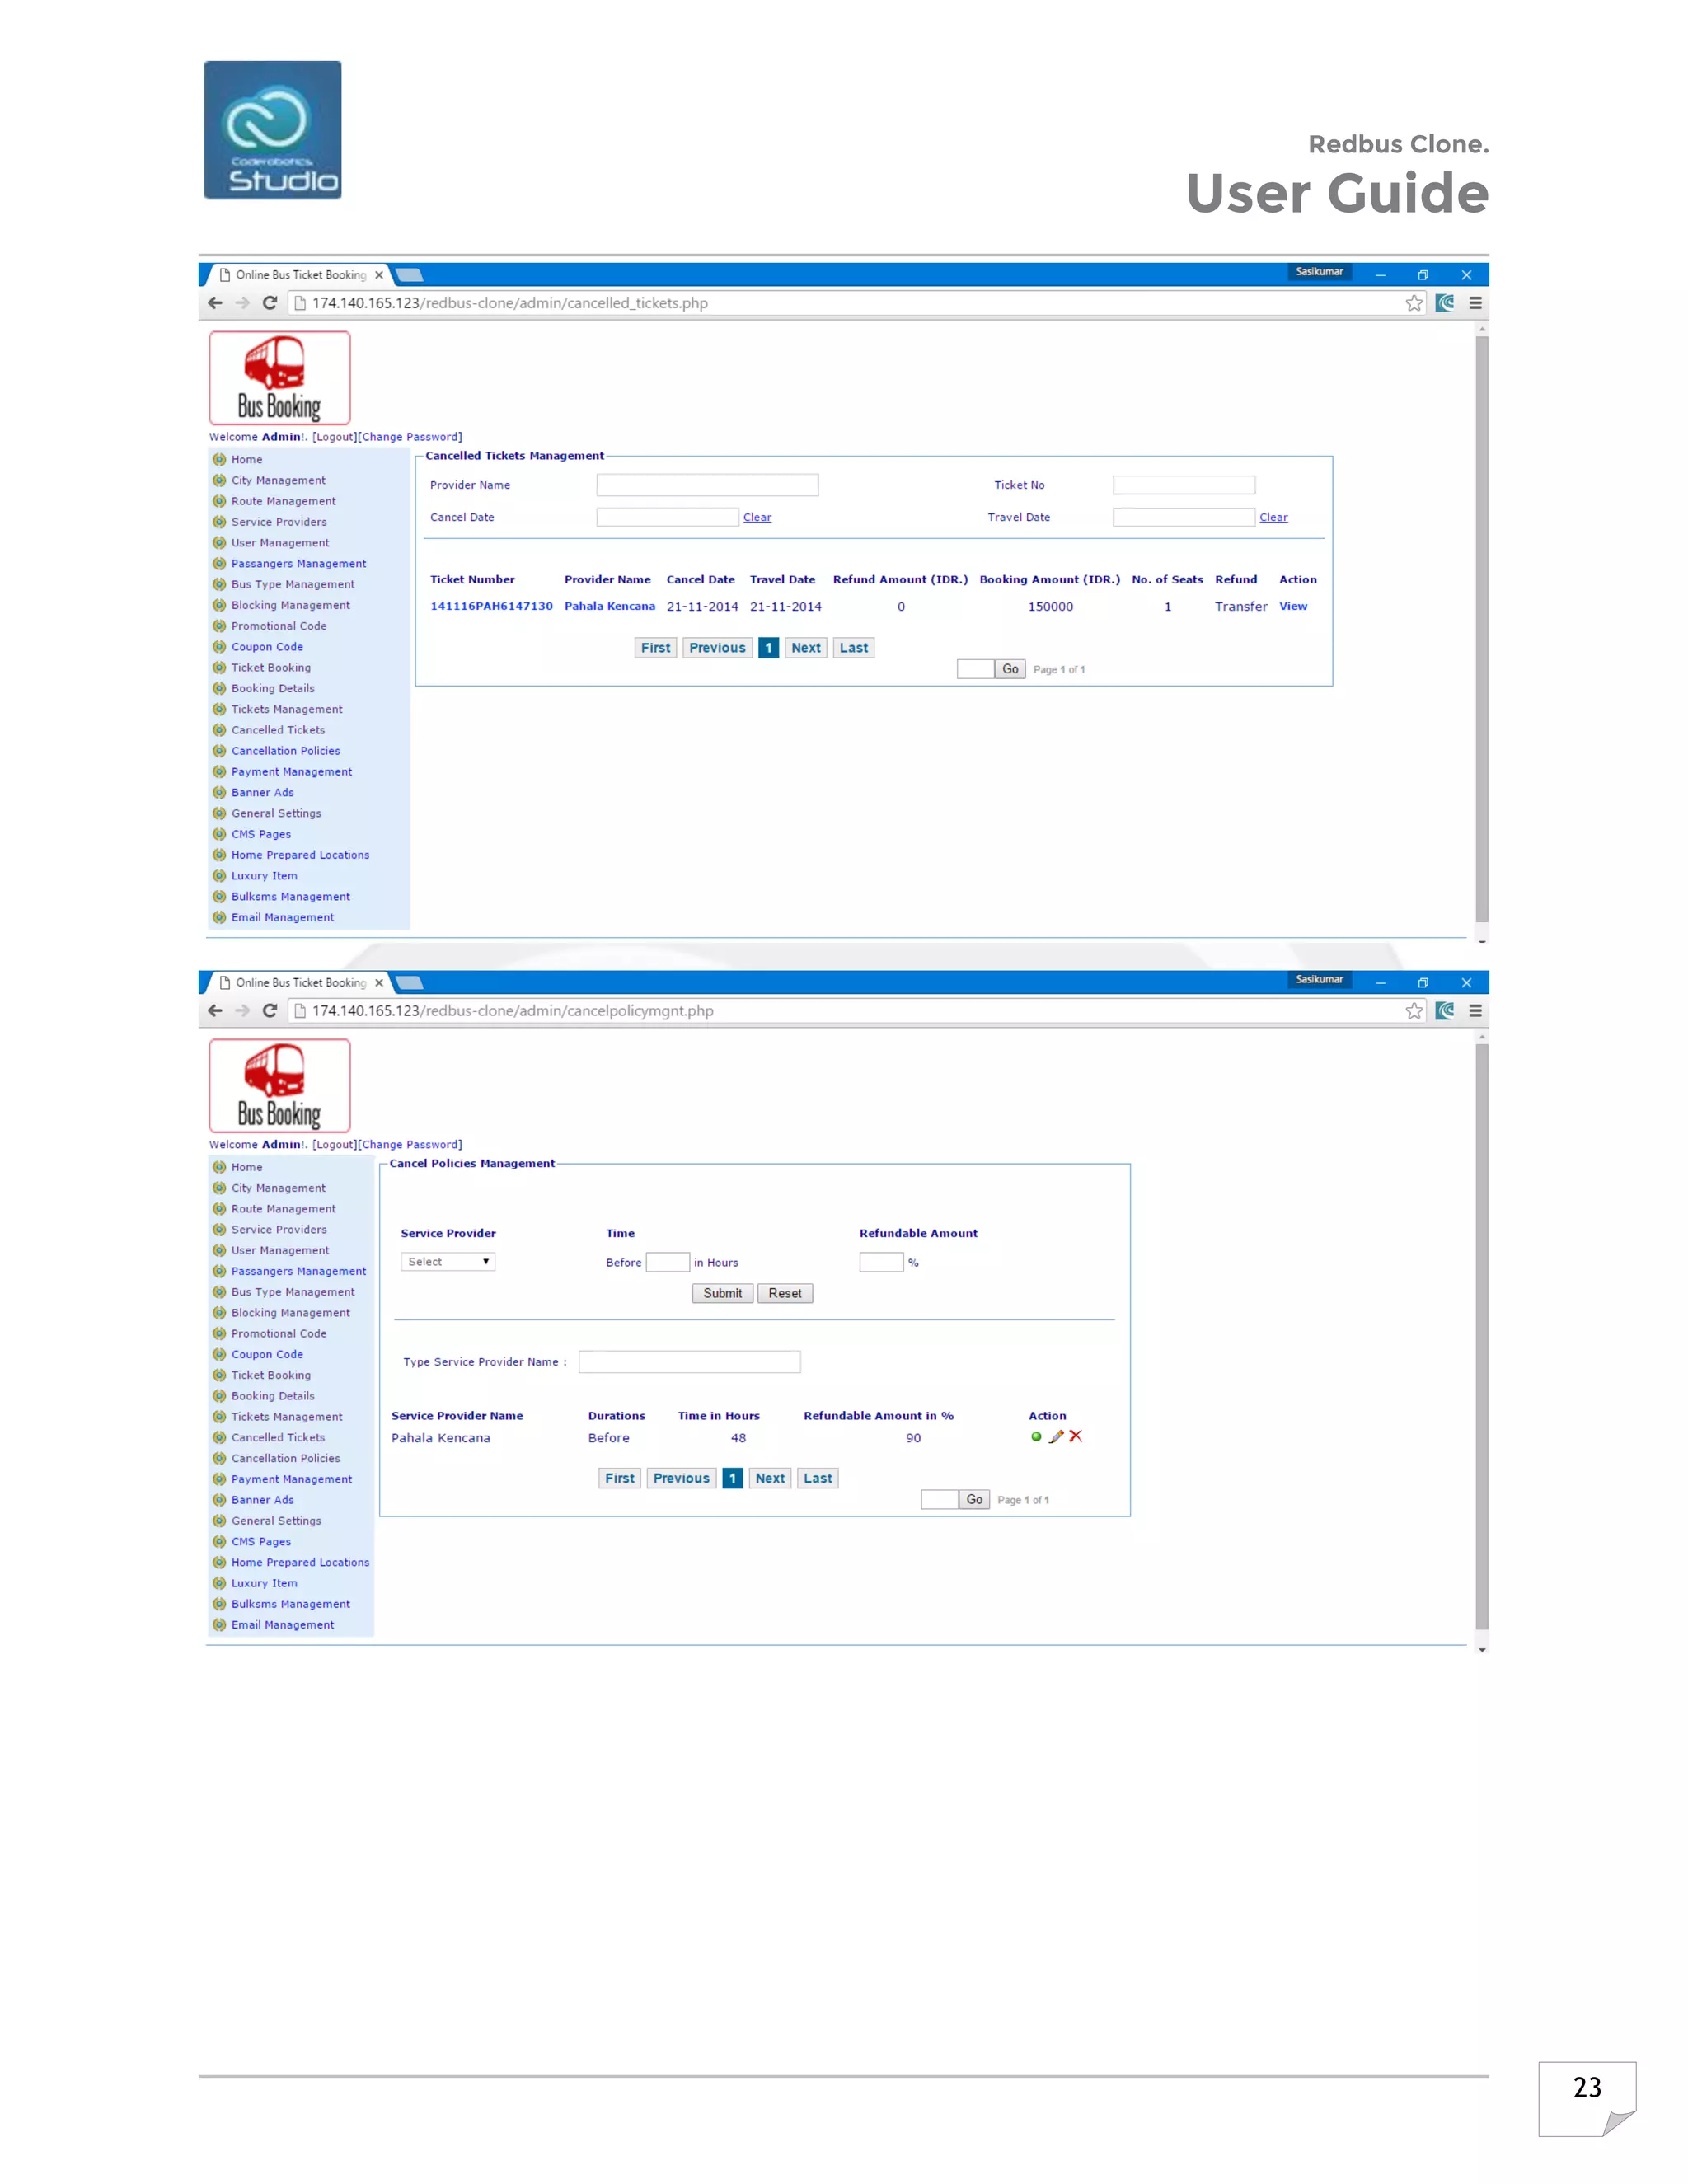Click the lower browser vertical scrollbar

point(1482,1337)
